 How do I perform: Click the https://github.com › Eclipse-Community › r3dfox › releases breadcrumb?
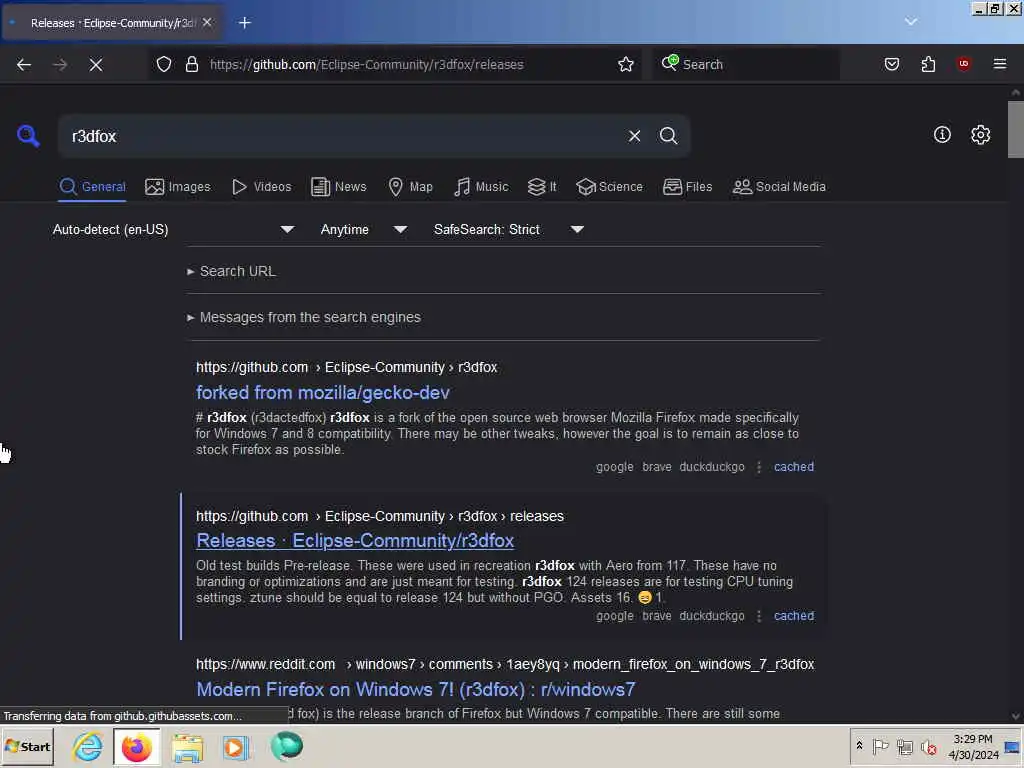pyautogui.click(x=379, y=516)
